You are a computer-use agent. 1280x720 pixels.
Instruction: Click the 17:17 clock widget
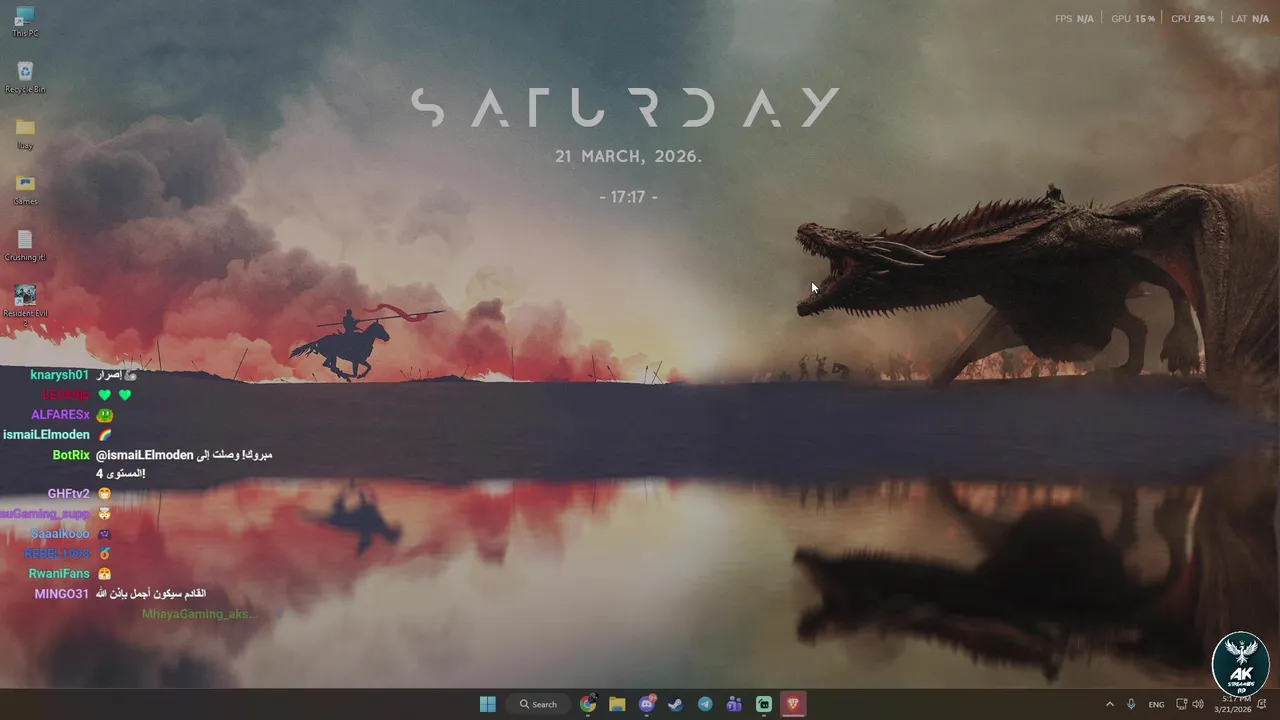click(628, 197)
